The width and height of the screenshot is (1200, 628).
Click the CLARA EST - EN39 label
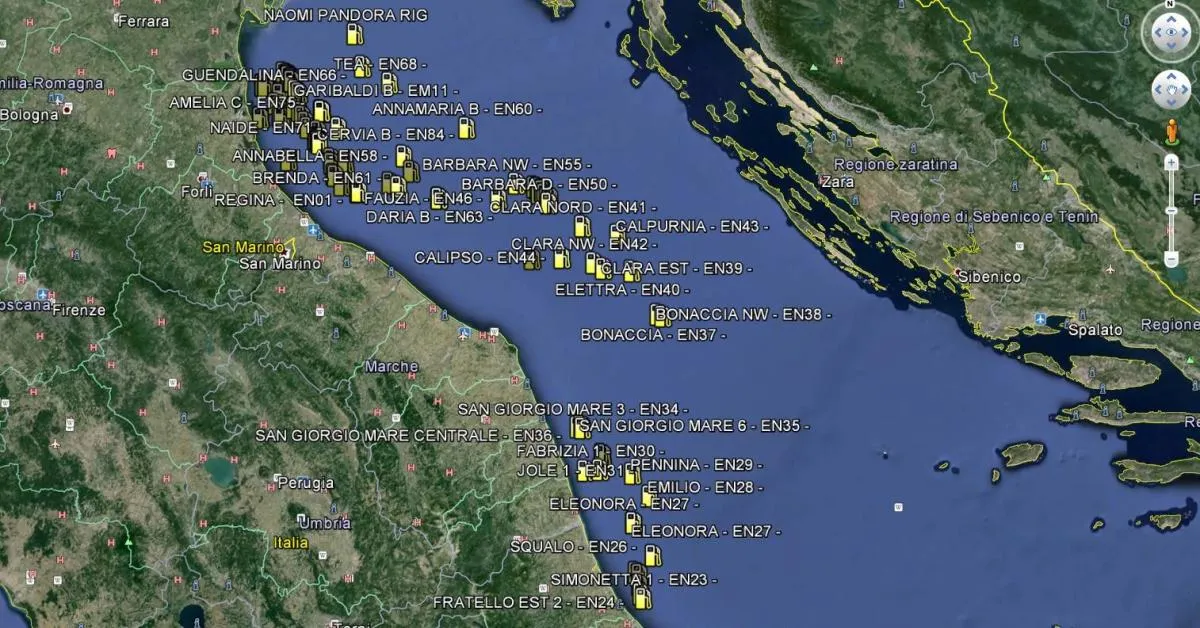click(677, 269)
